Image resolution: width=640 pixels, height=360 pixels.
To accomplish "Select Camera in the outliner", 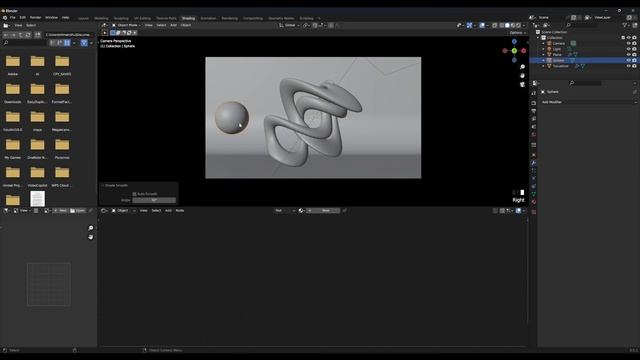I will click(x=559, y=43).
